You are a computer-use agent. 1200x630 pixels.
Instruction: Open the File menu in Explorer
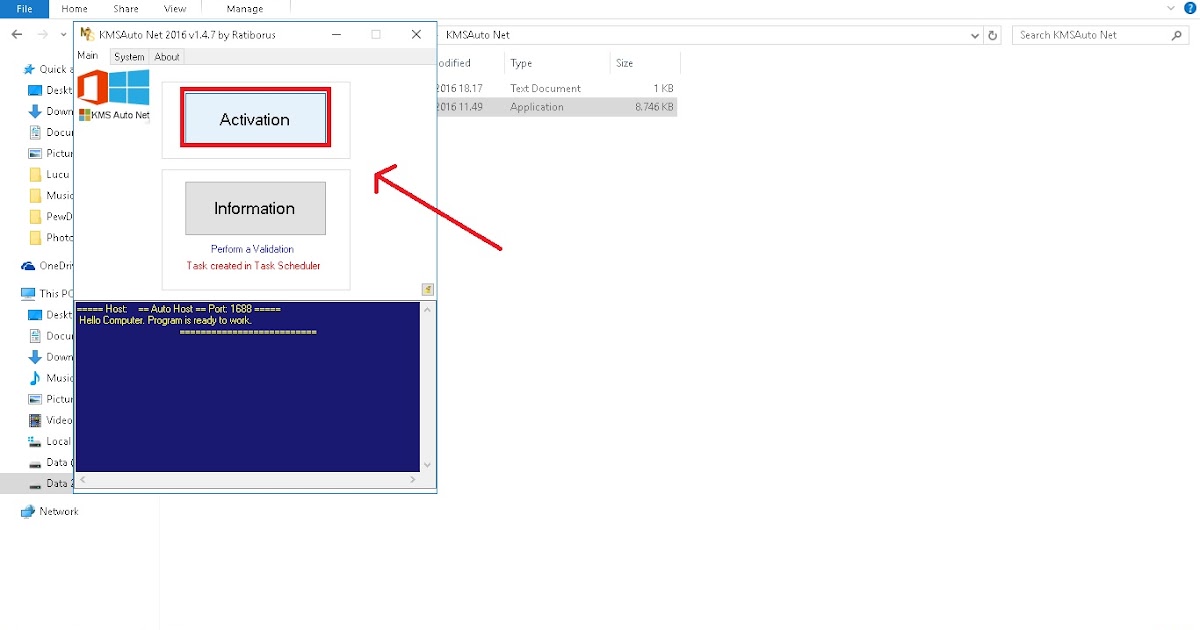(x=25, y=8)
